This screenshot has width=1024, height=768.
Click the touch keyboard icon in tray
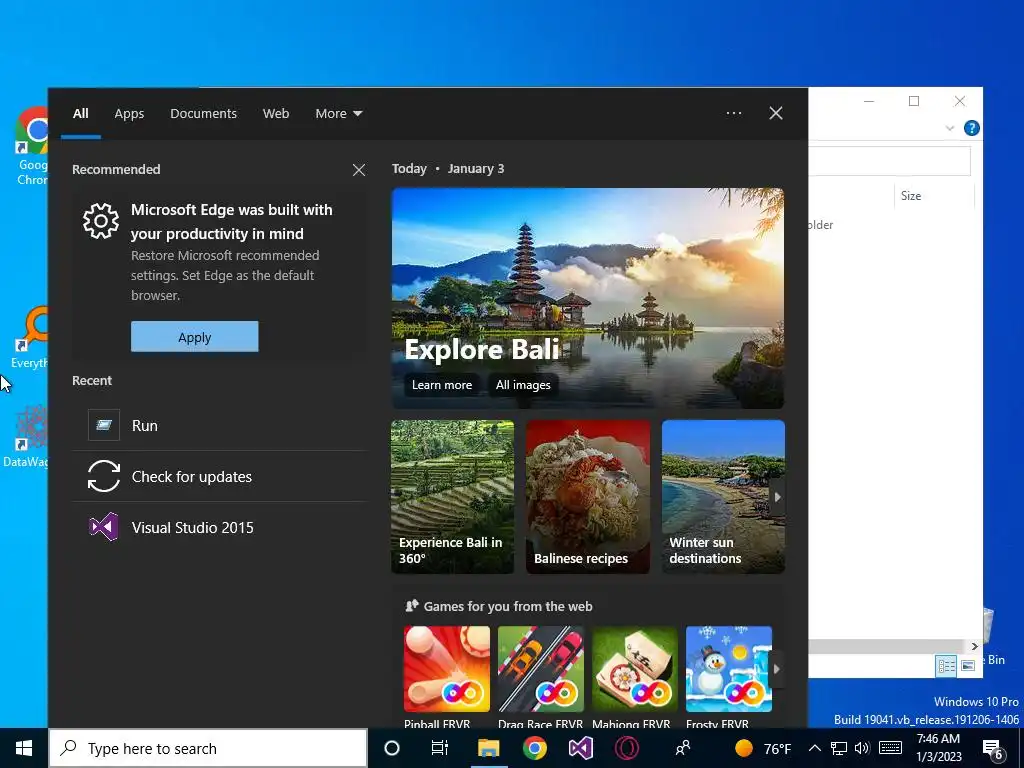pyautogui.click(x=890, y=748)
